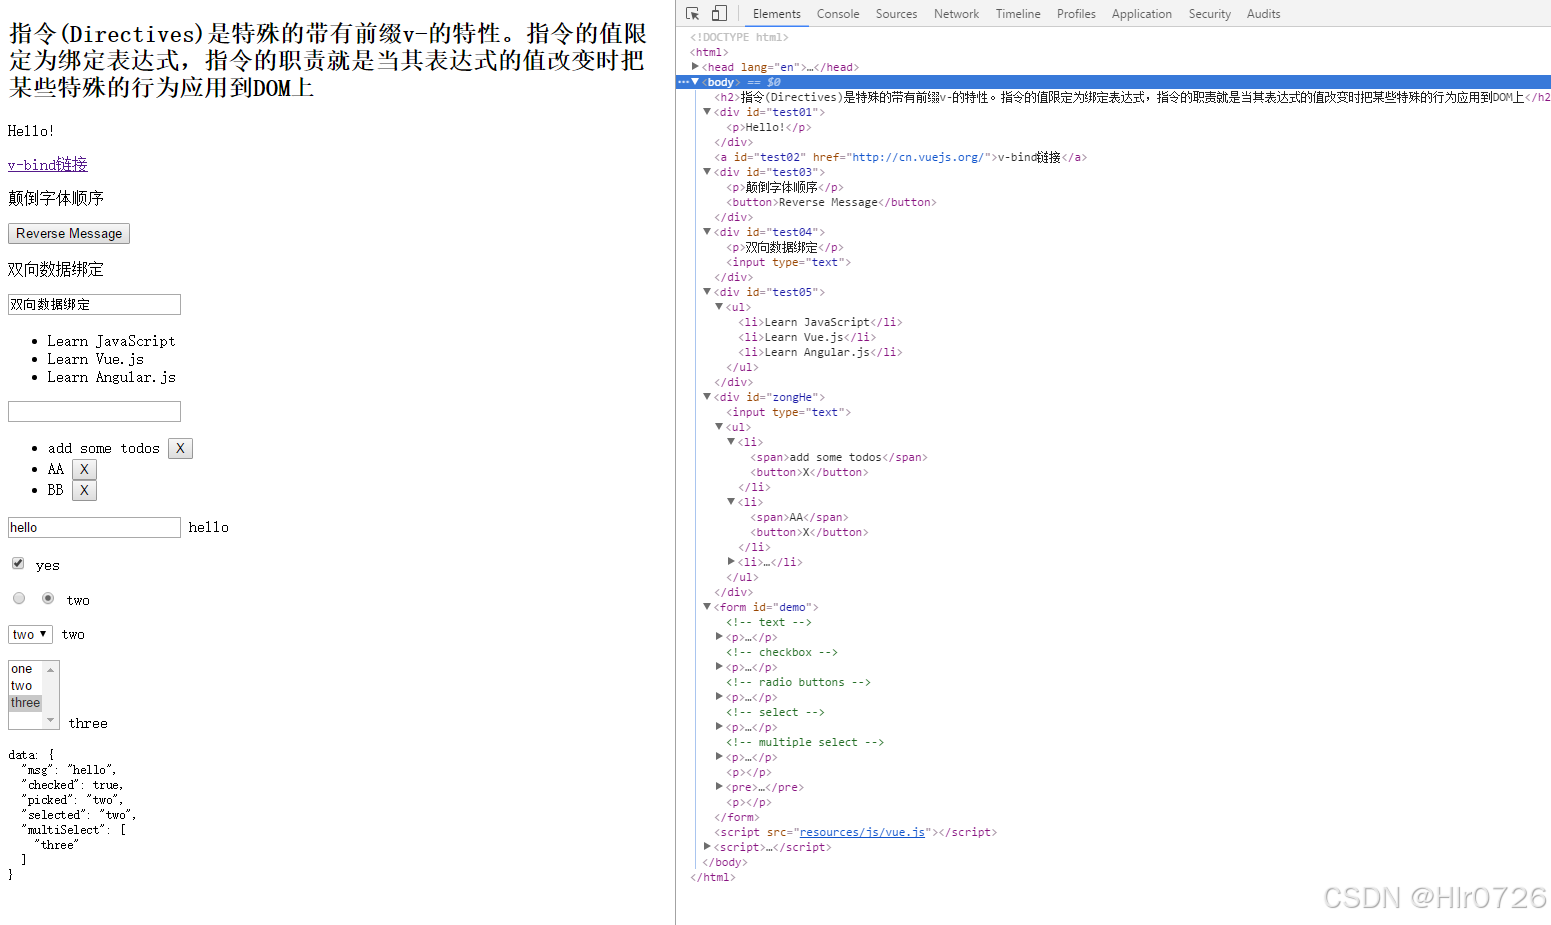Image resolution: width=1551 pixels, height=925 pixels.
Task: Expand the head element in DOM tree
Action: (x=696, y=66)
